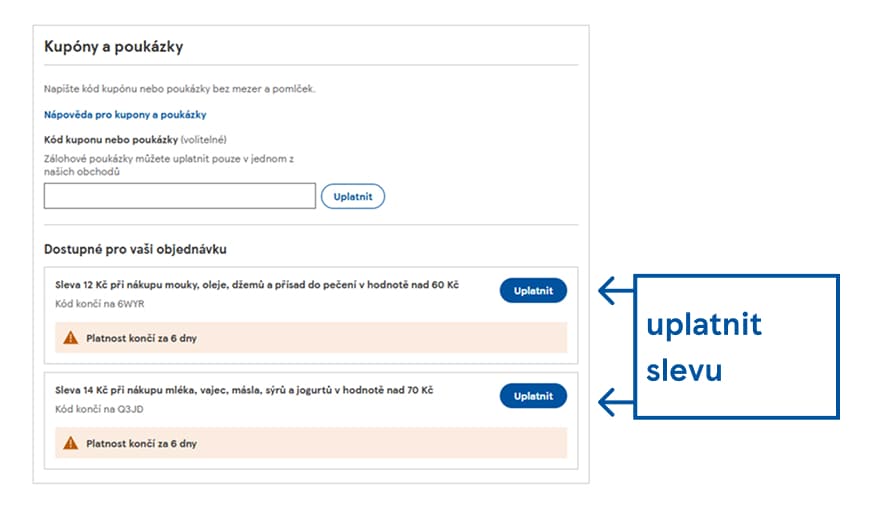The height and width of the screenshot is (506, 876).
Task: Click the warning icon in the Q3JD coupon
Action: 70,442
